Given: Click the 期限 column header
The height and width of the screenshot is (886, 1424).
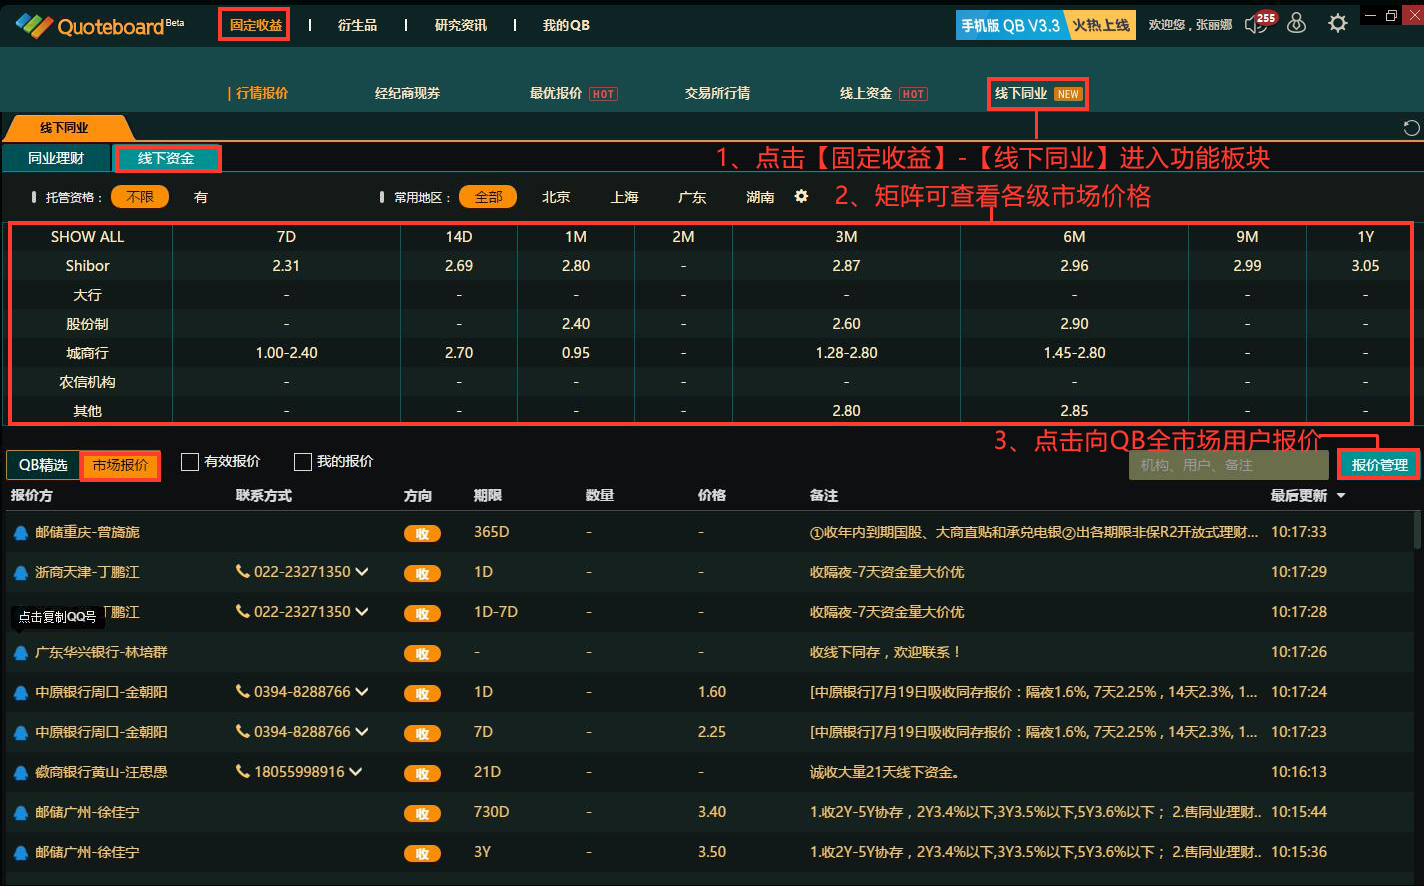Looking at the screenshot, I should point(488,496).
